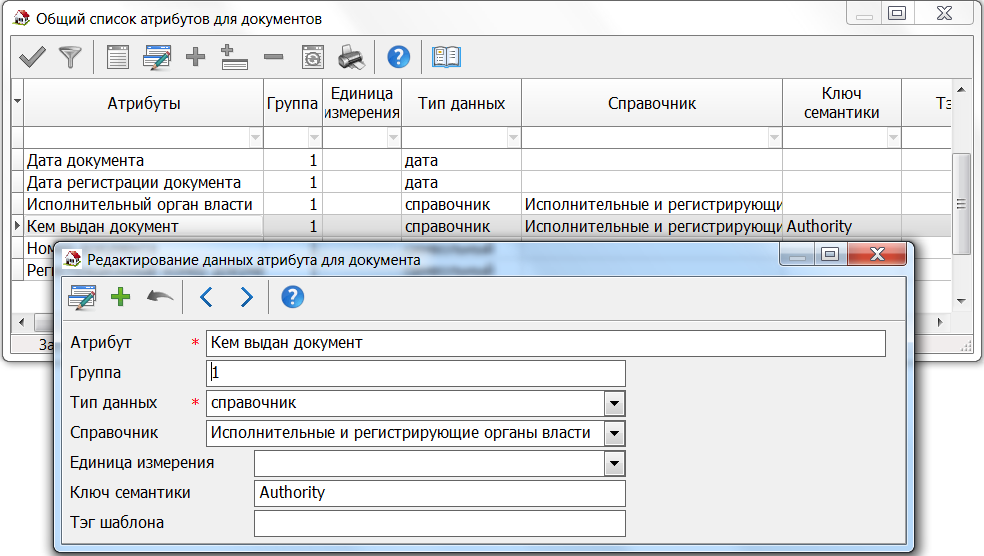Click the vertical scrollbar down arrow
The image size is (984, 556).
(961, 300)
